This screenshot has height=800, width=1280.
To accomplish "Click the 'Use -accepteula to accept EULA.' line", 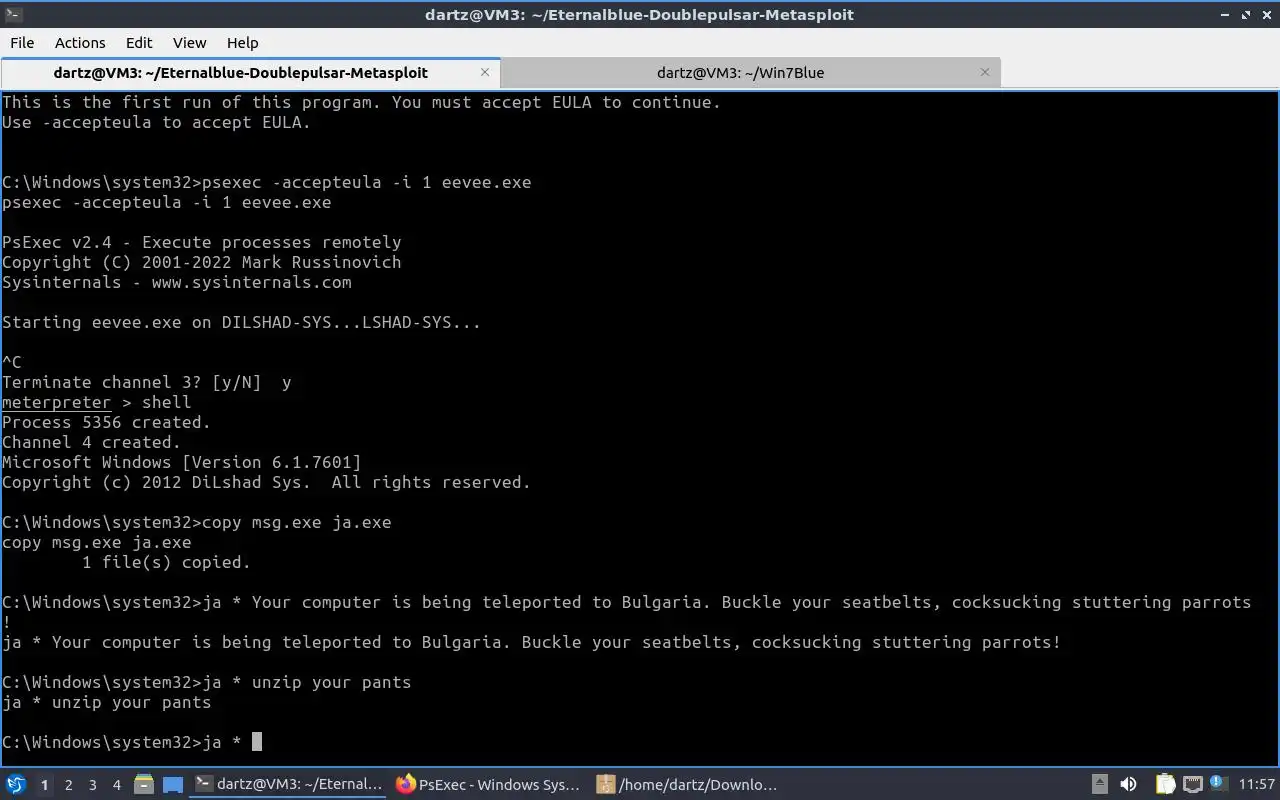I will pyautogui.click(x=157, y=122).
